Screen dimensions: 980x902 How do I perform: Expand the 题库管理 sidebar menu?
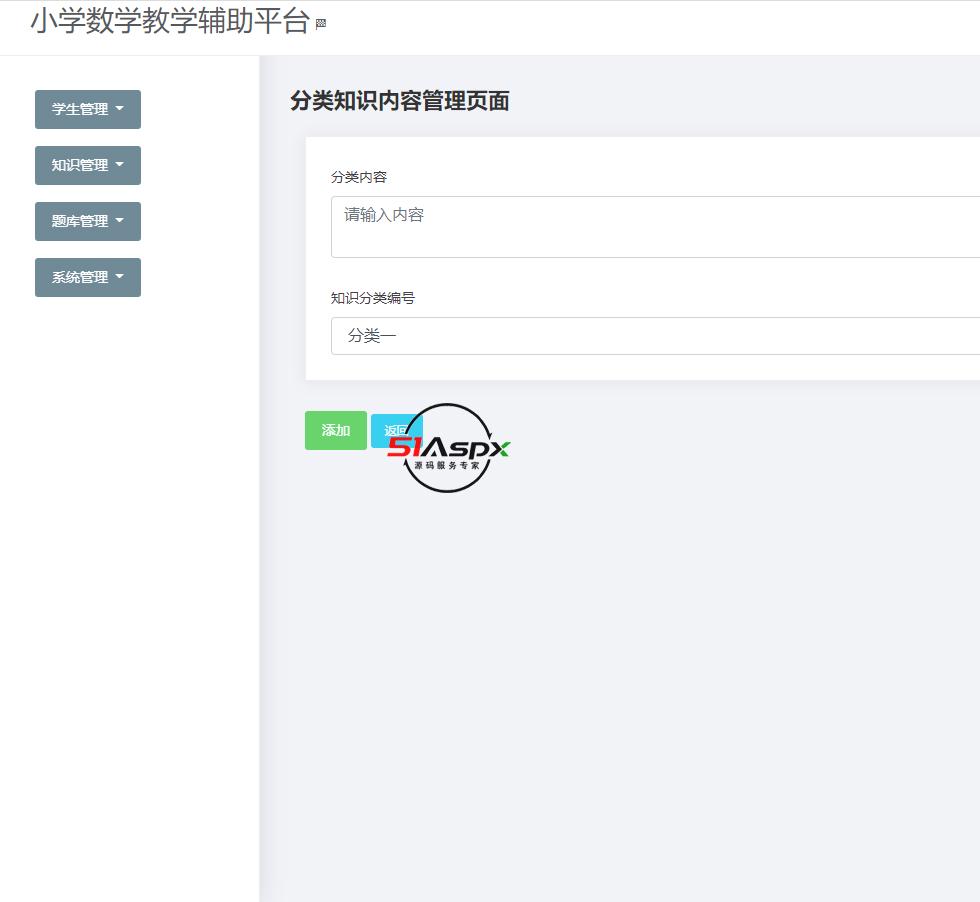pyautogui.click(x=87, y=221)
